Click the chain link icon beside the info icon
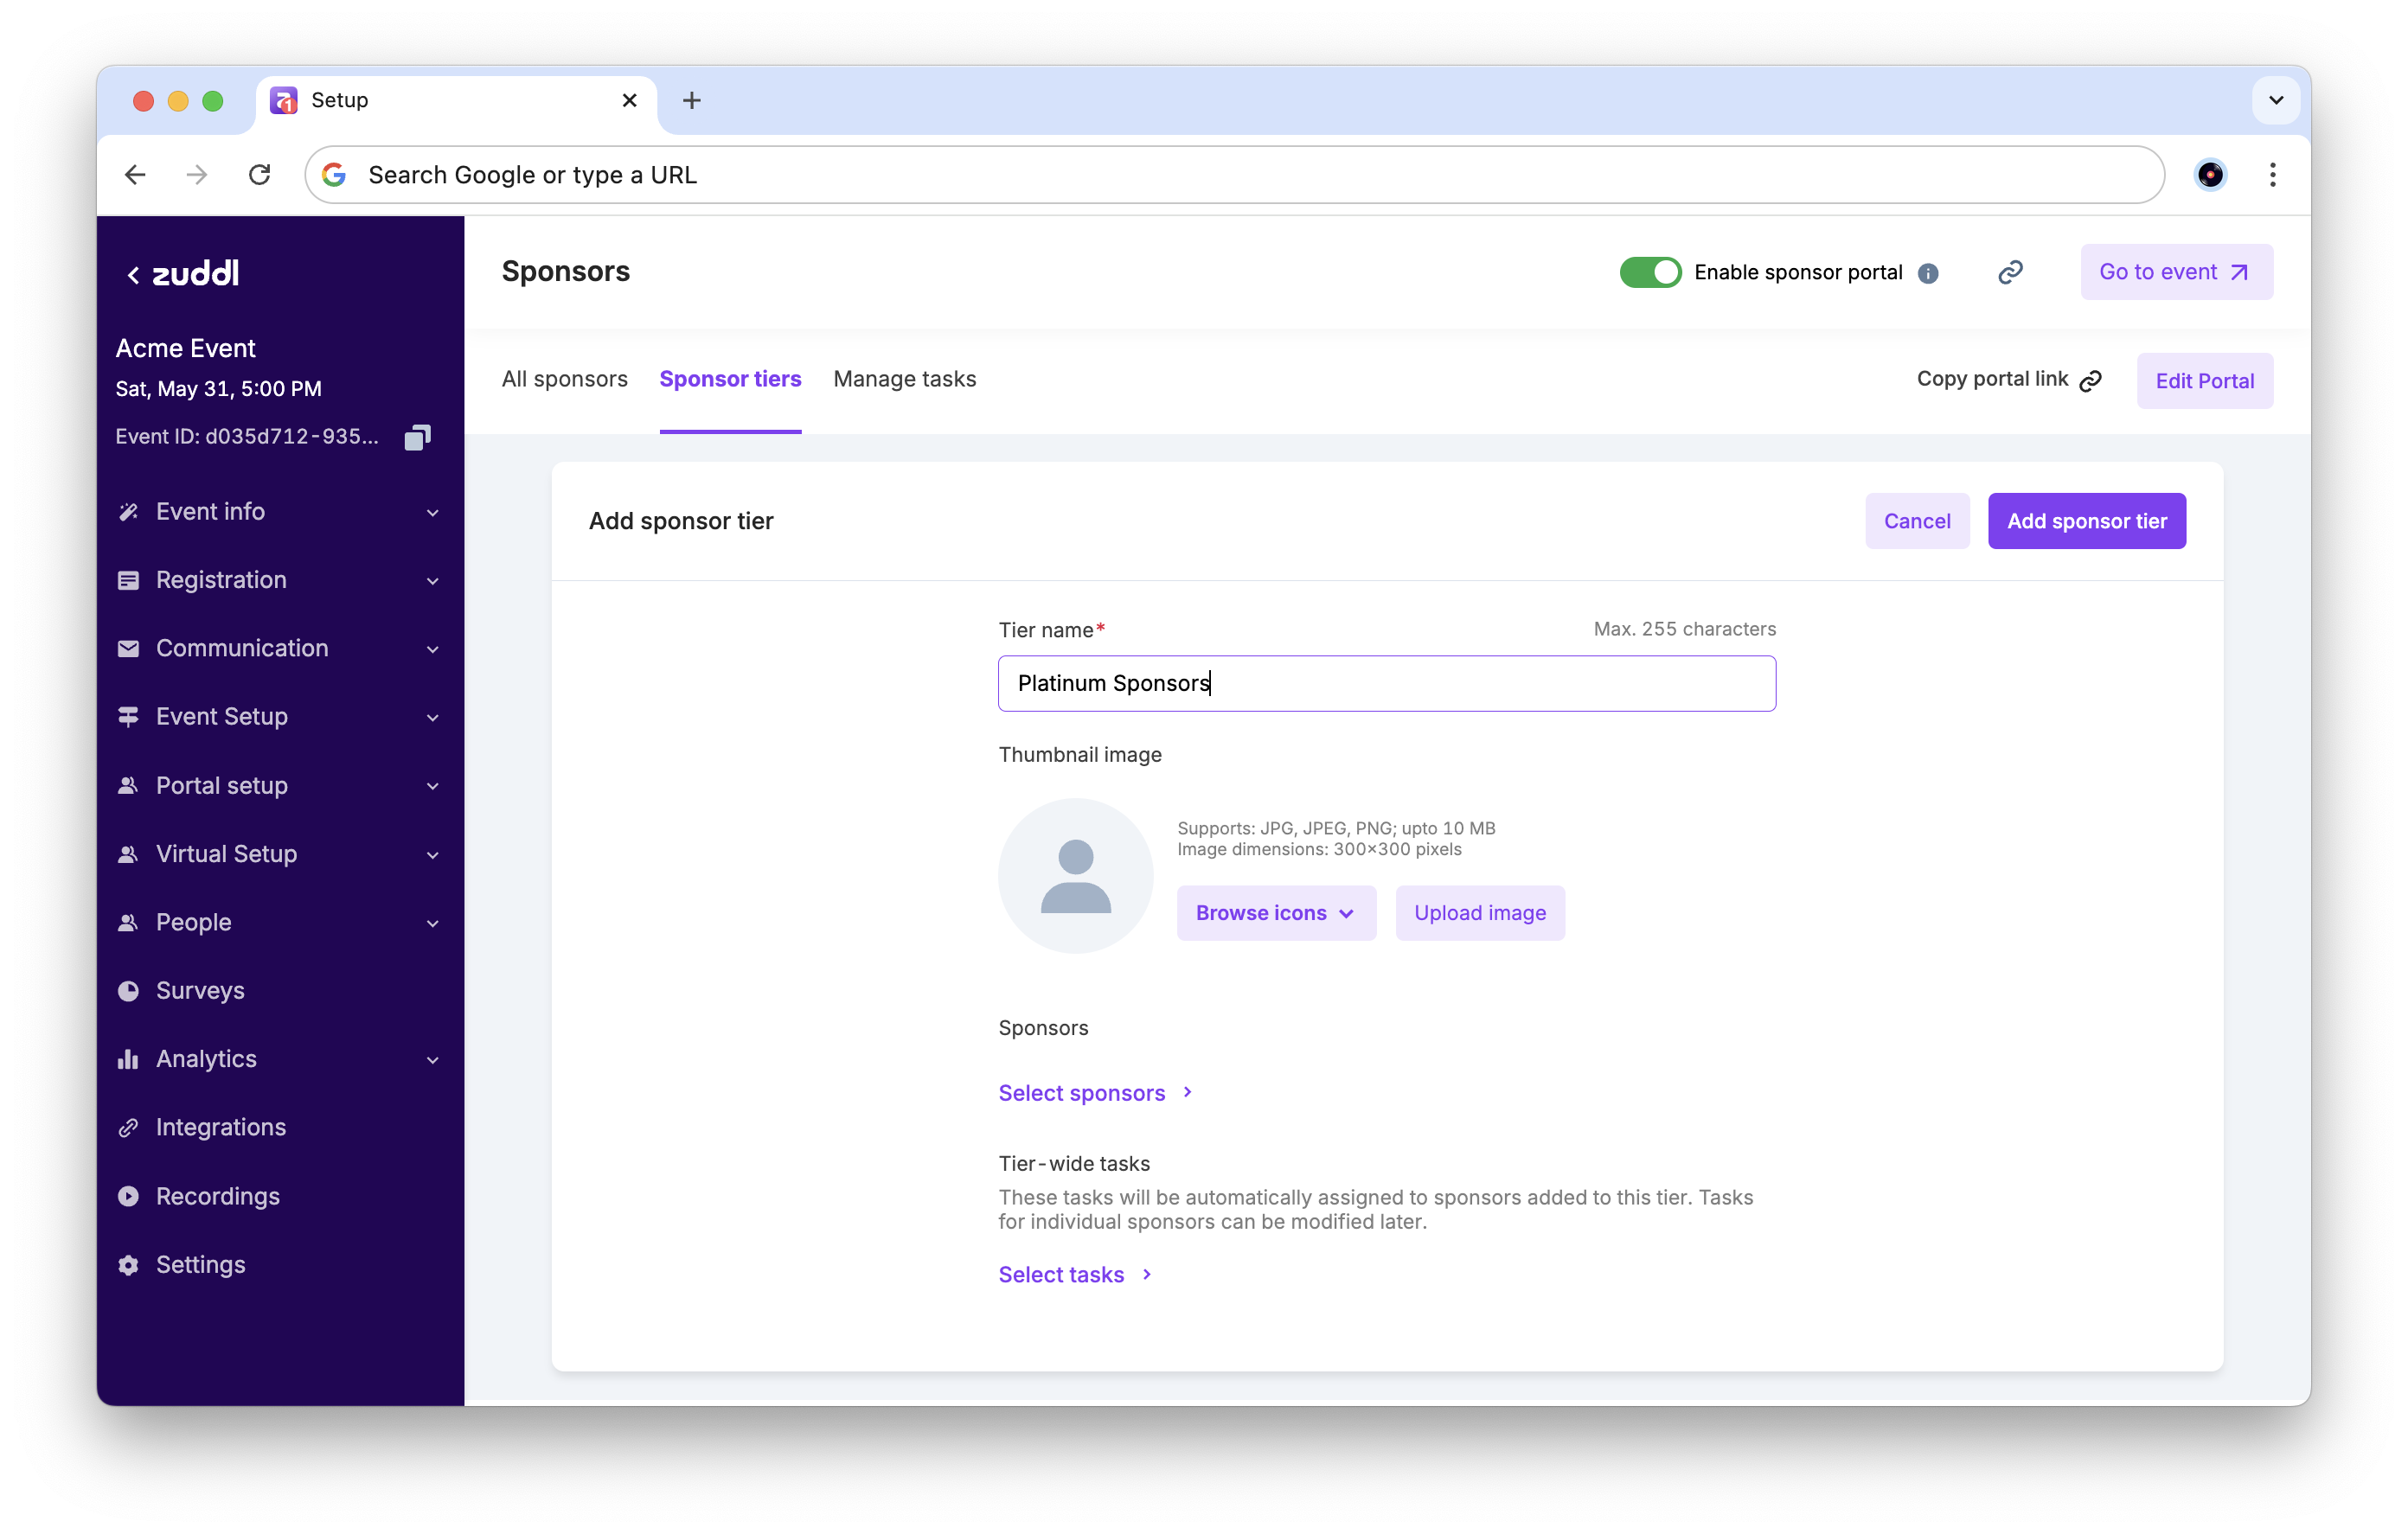The image size is (2408, 1534). click(2010, 272)
